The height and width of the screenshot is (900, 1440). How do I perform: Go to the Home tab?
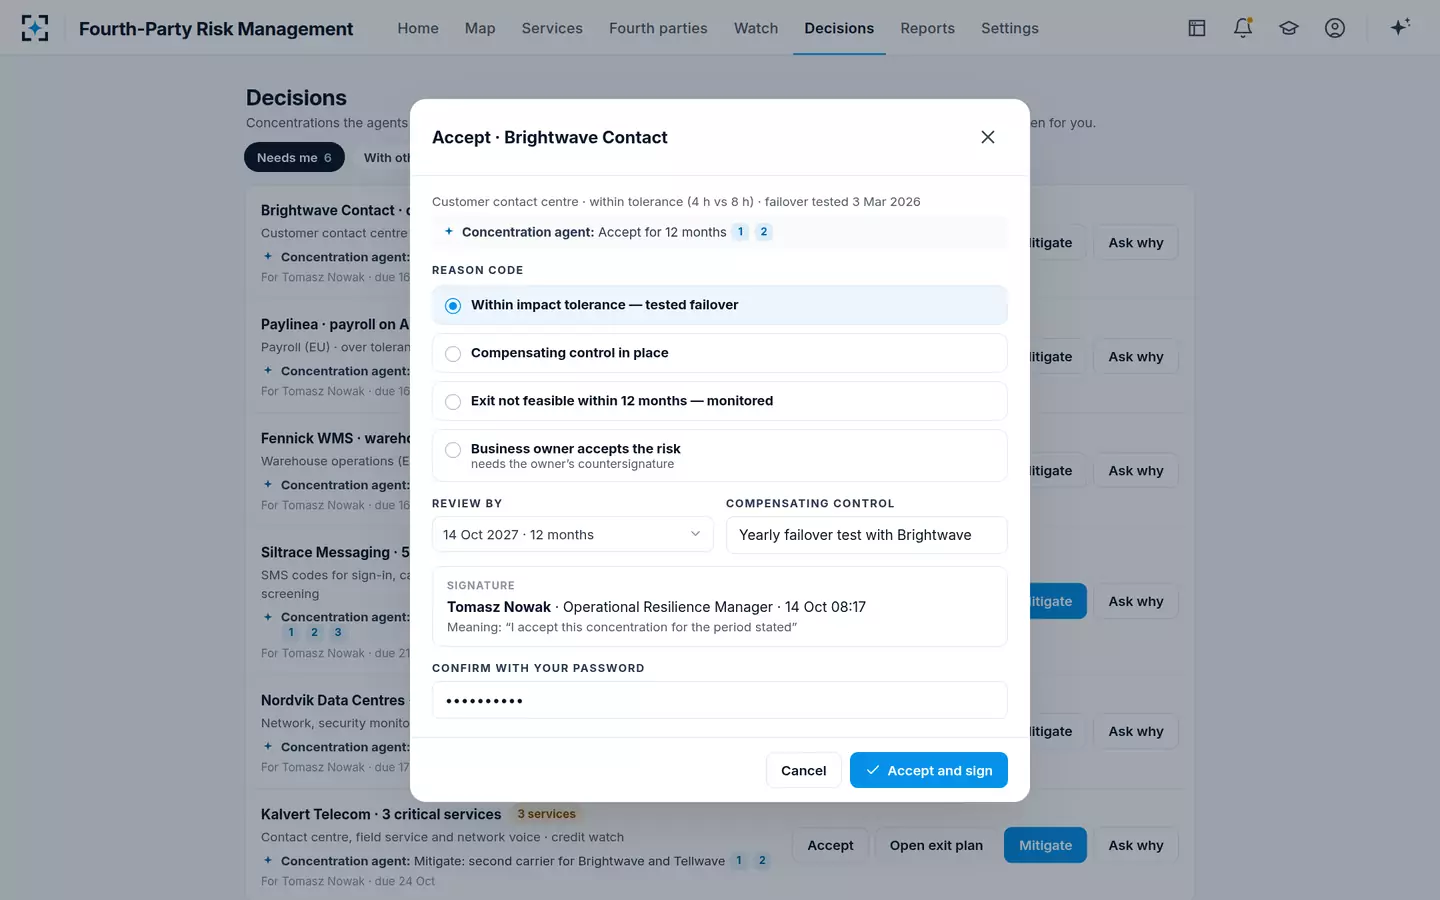click(x=418, y=28)
